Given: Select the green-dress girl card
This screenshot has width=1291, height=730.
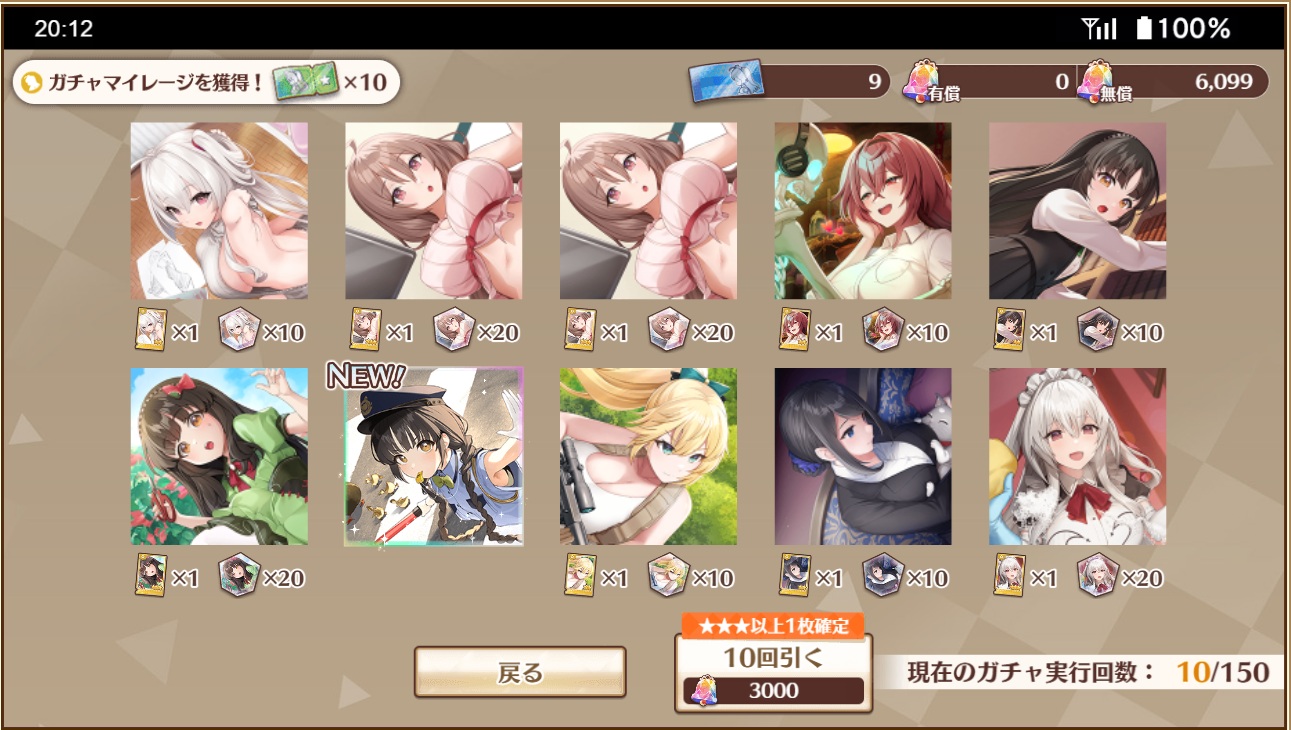Looking at the screenshot, I should (219, 456).
